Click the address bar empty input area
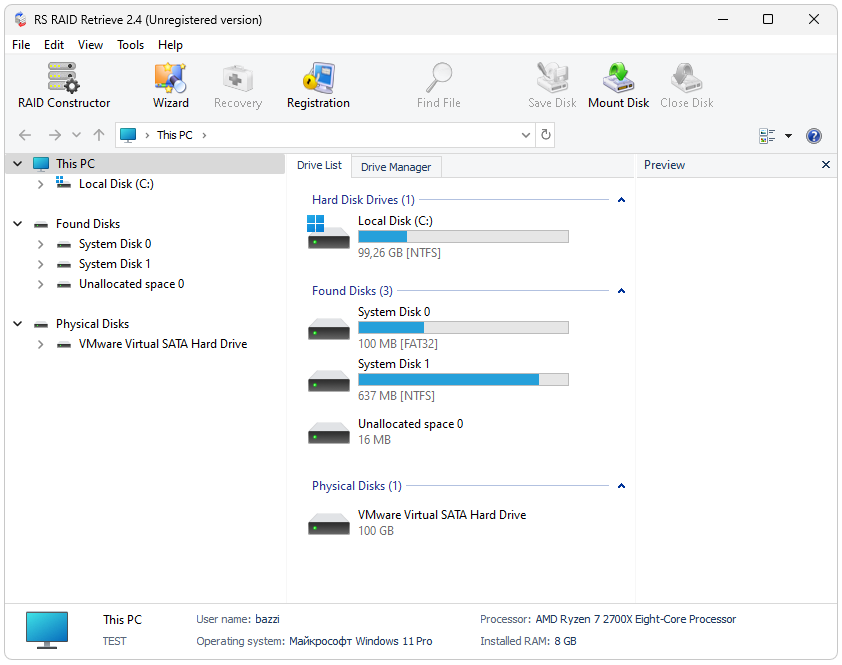The width and height of the screenshot is (842, 665). click(364, 135)
